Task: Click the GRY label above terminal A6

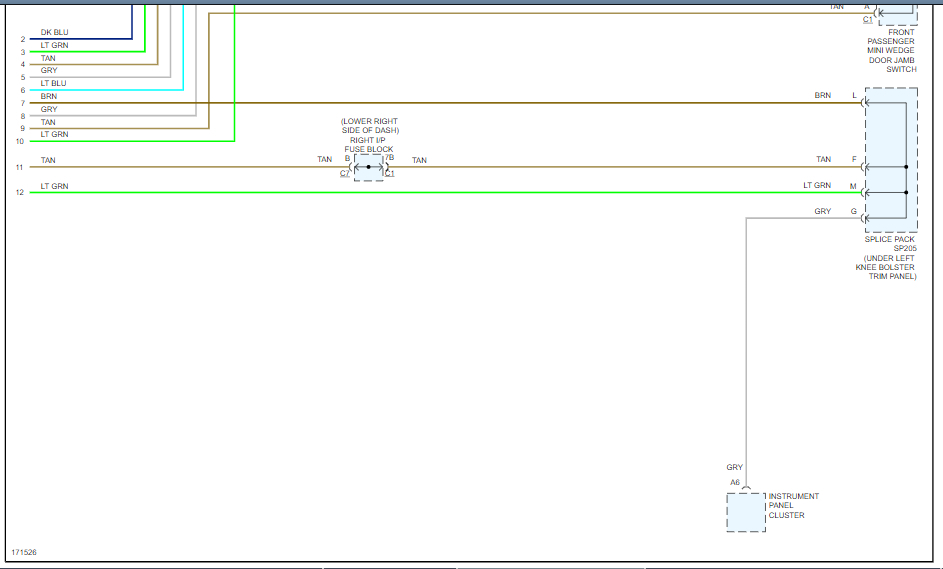Action: pos(734,467)
